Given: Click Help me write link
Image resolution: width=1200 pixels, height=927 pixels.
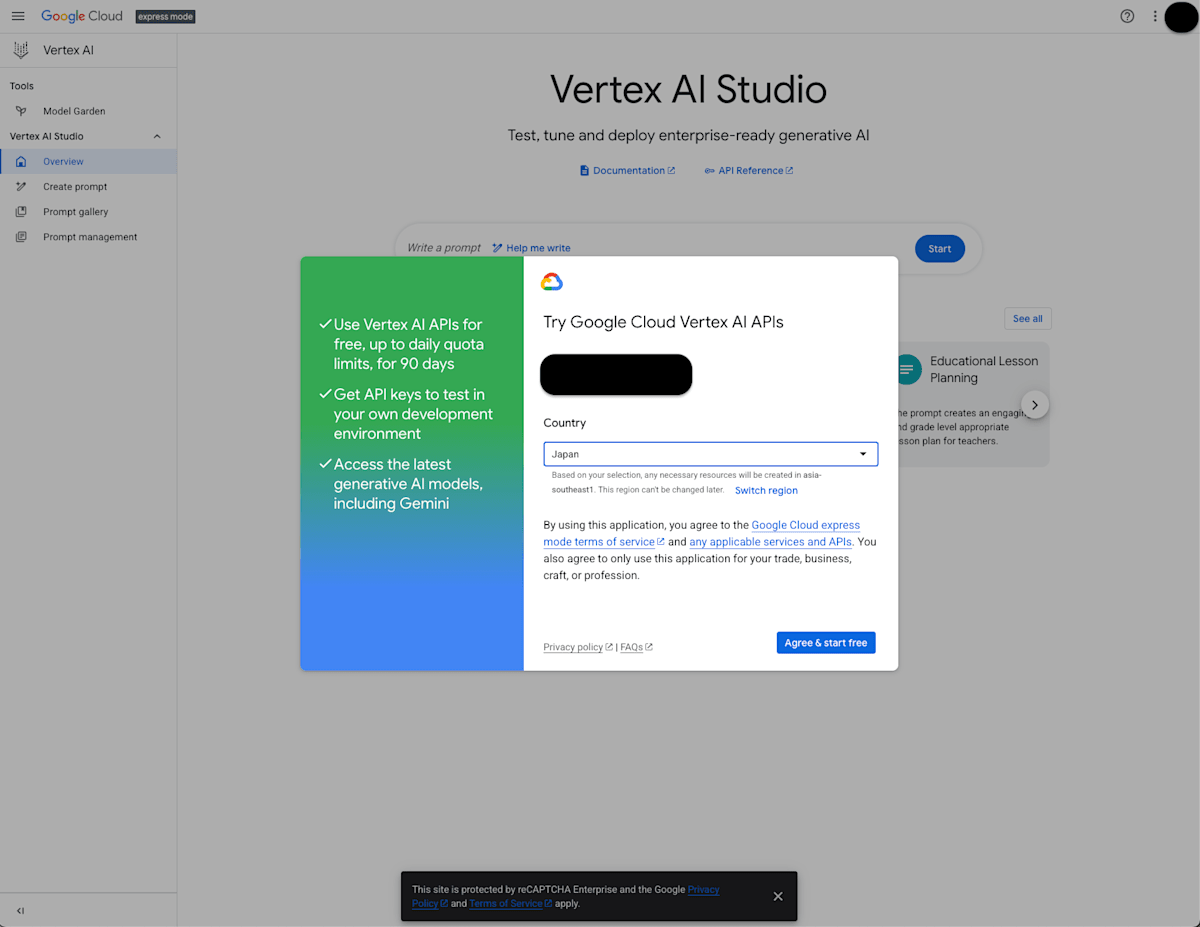Looking at the screenshot, I should click(x=531, y=248).
